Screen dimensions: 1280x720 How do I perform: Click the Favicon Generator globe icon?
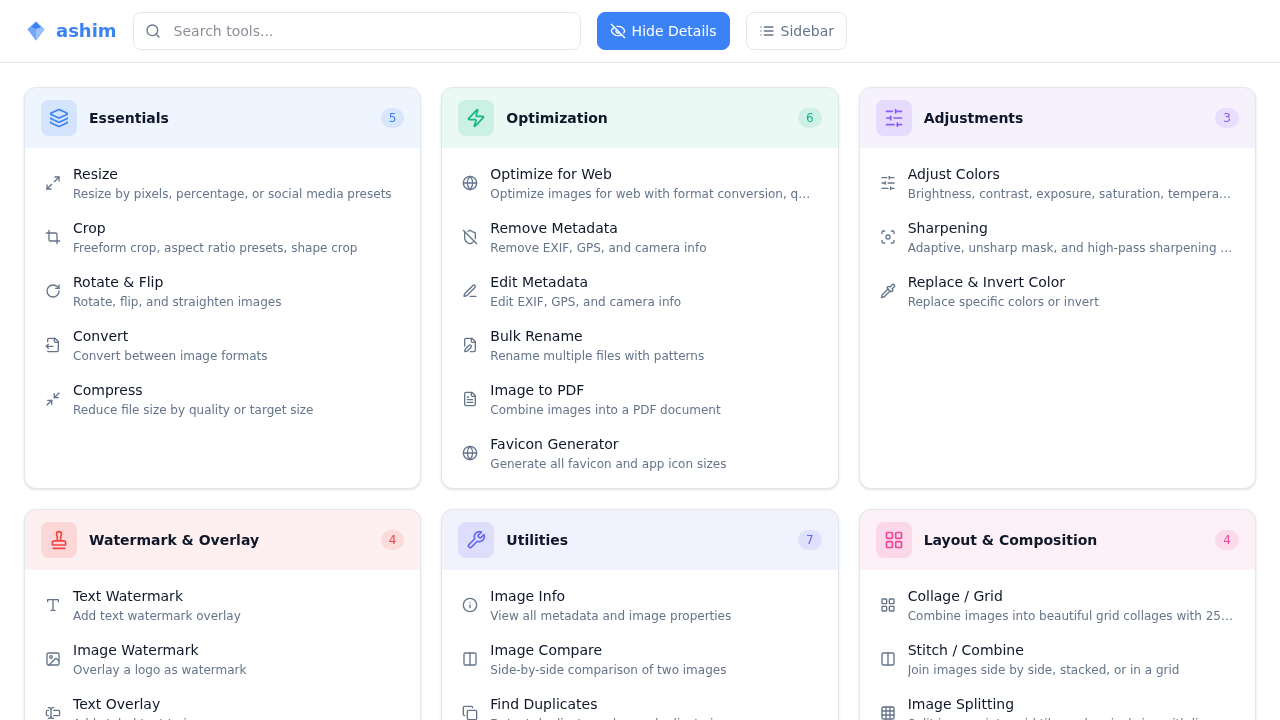click(470, 453)
